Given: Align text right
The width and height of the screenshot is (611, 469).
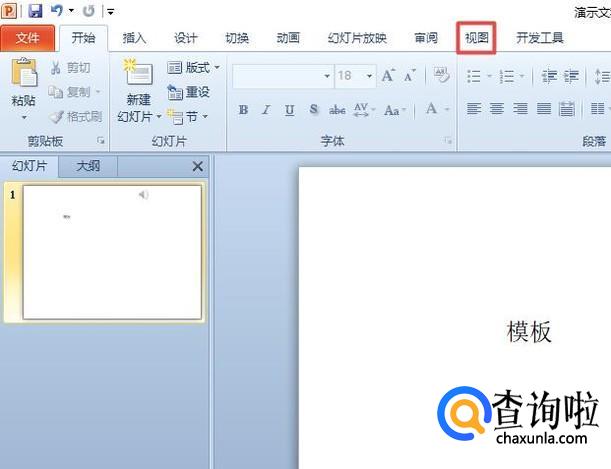Looking at the screenshot, I should tap(520, 109).
